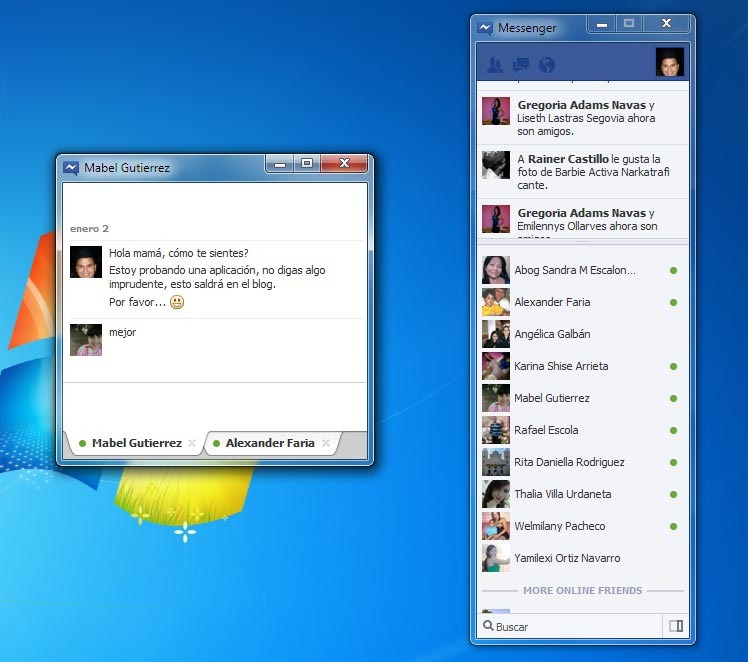748x662 pixels.
Task: Click the 'mejor' reply message text
Action: click(123, 332)
